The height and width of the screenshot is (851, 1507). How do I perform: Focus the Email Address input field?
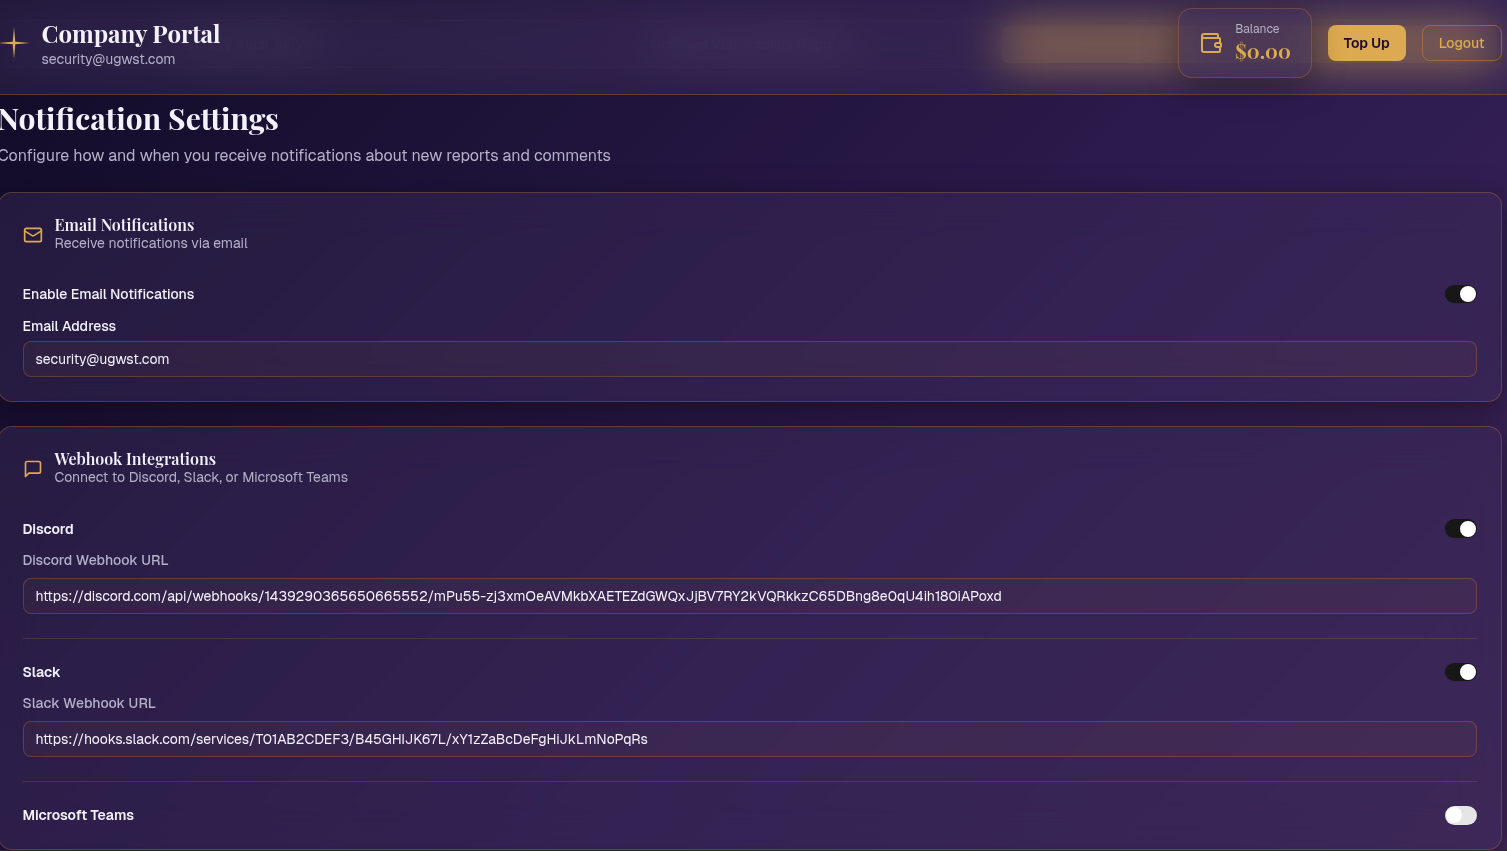click(749, 359)
